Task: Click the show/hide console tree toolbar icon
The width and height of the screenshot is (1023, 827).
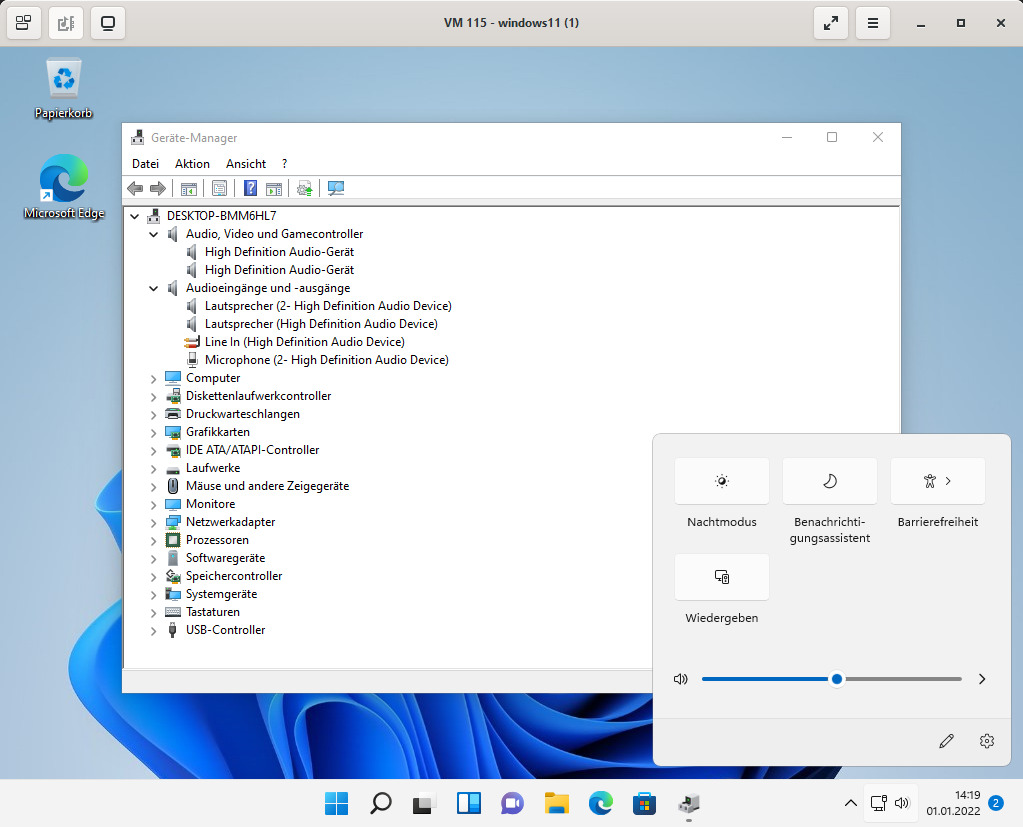Action: pos(189,189)
